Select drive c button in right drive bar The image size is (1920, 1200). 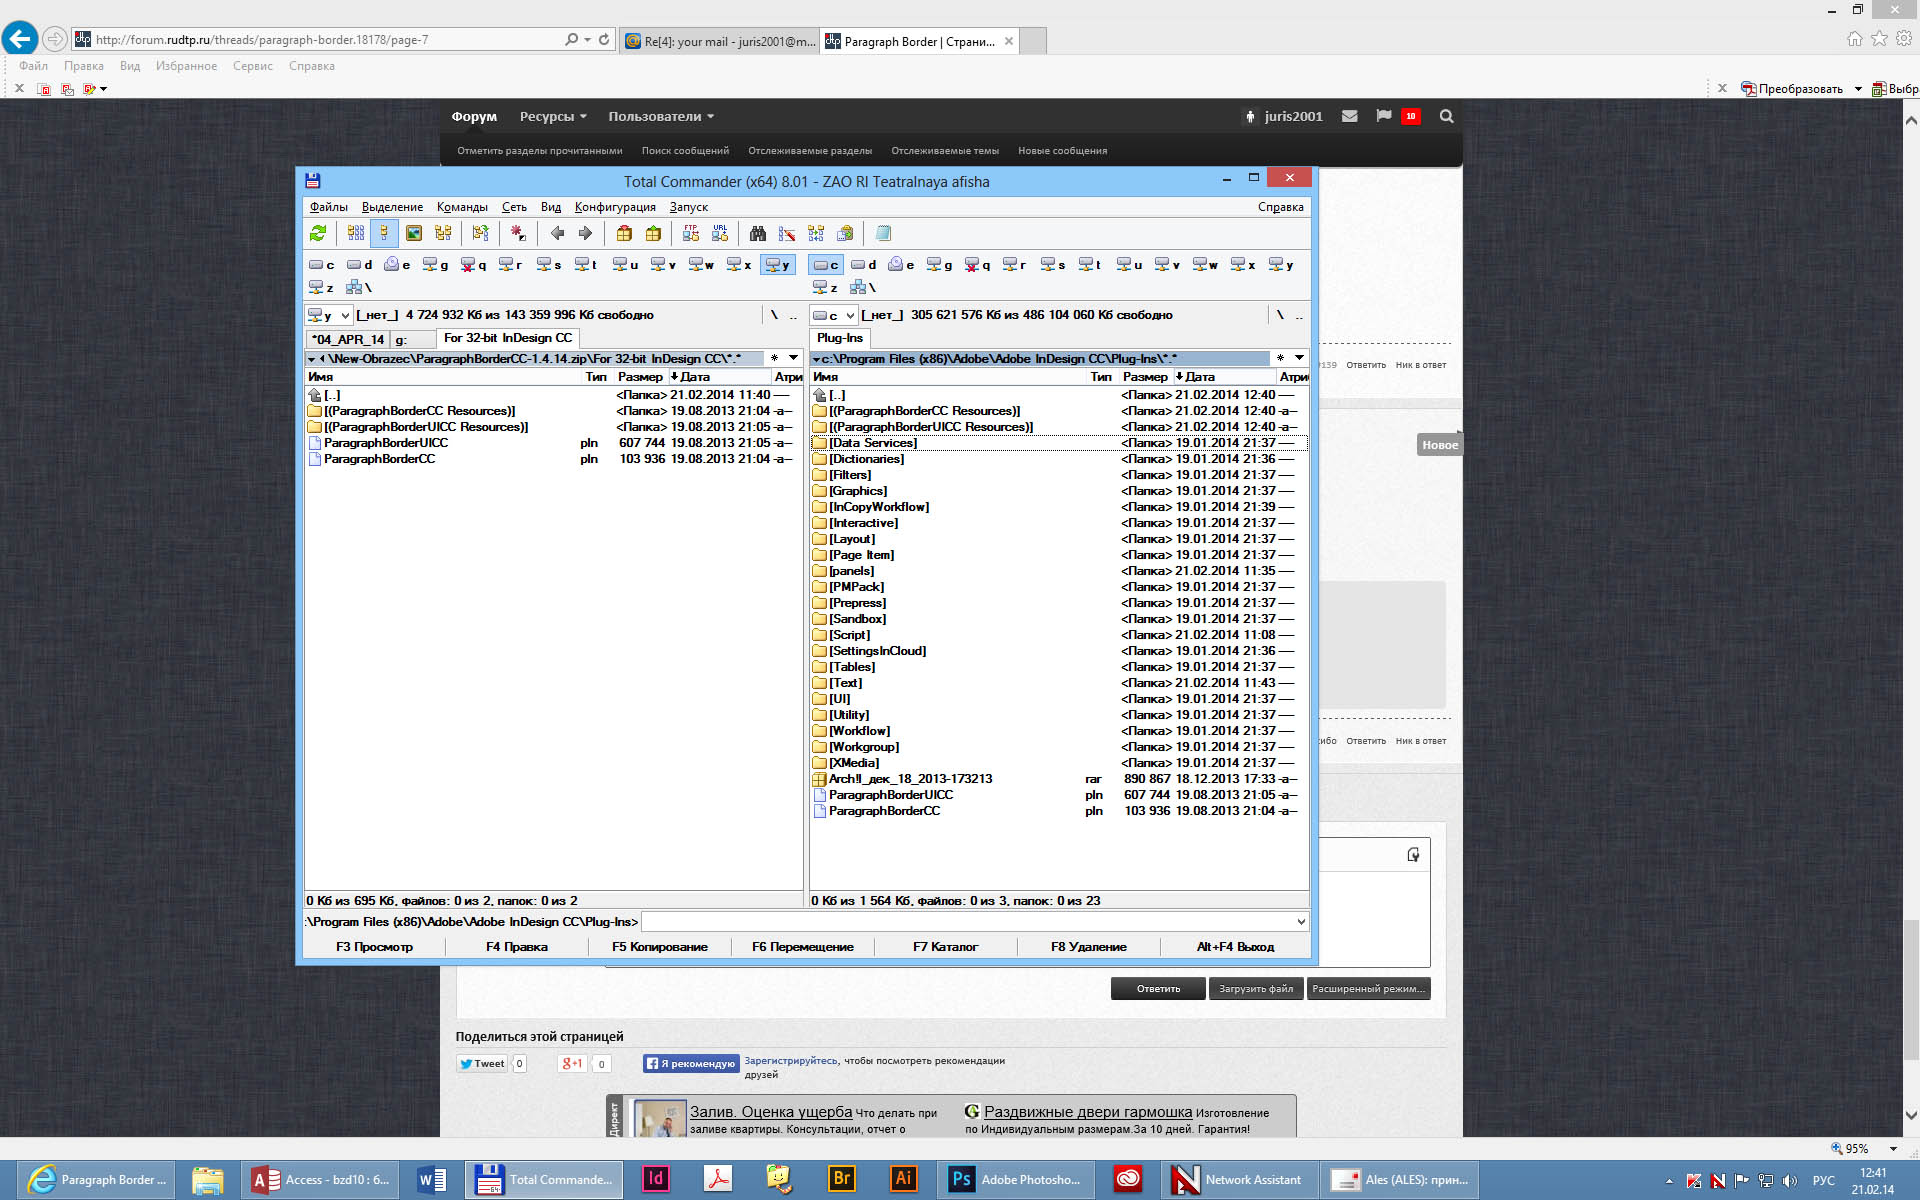point(825,265)
